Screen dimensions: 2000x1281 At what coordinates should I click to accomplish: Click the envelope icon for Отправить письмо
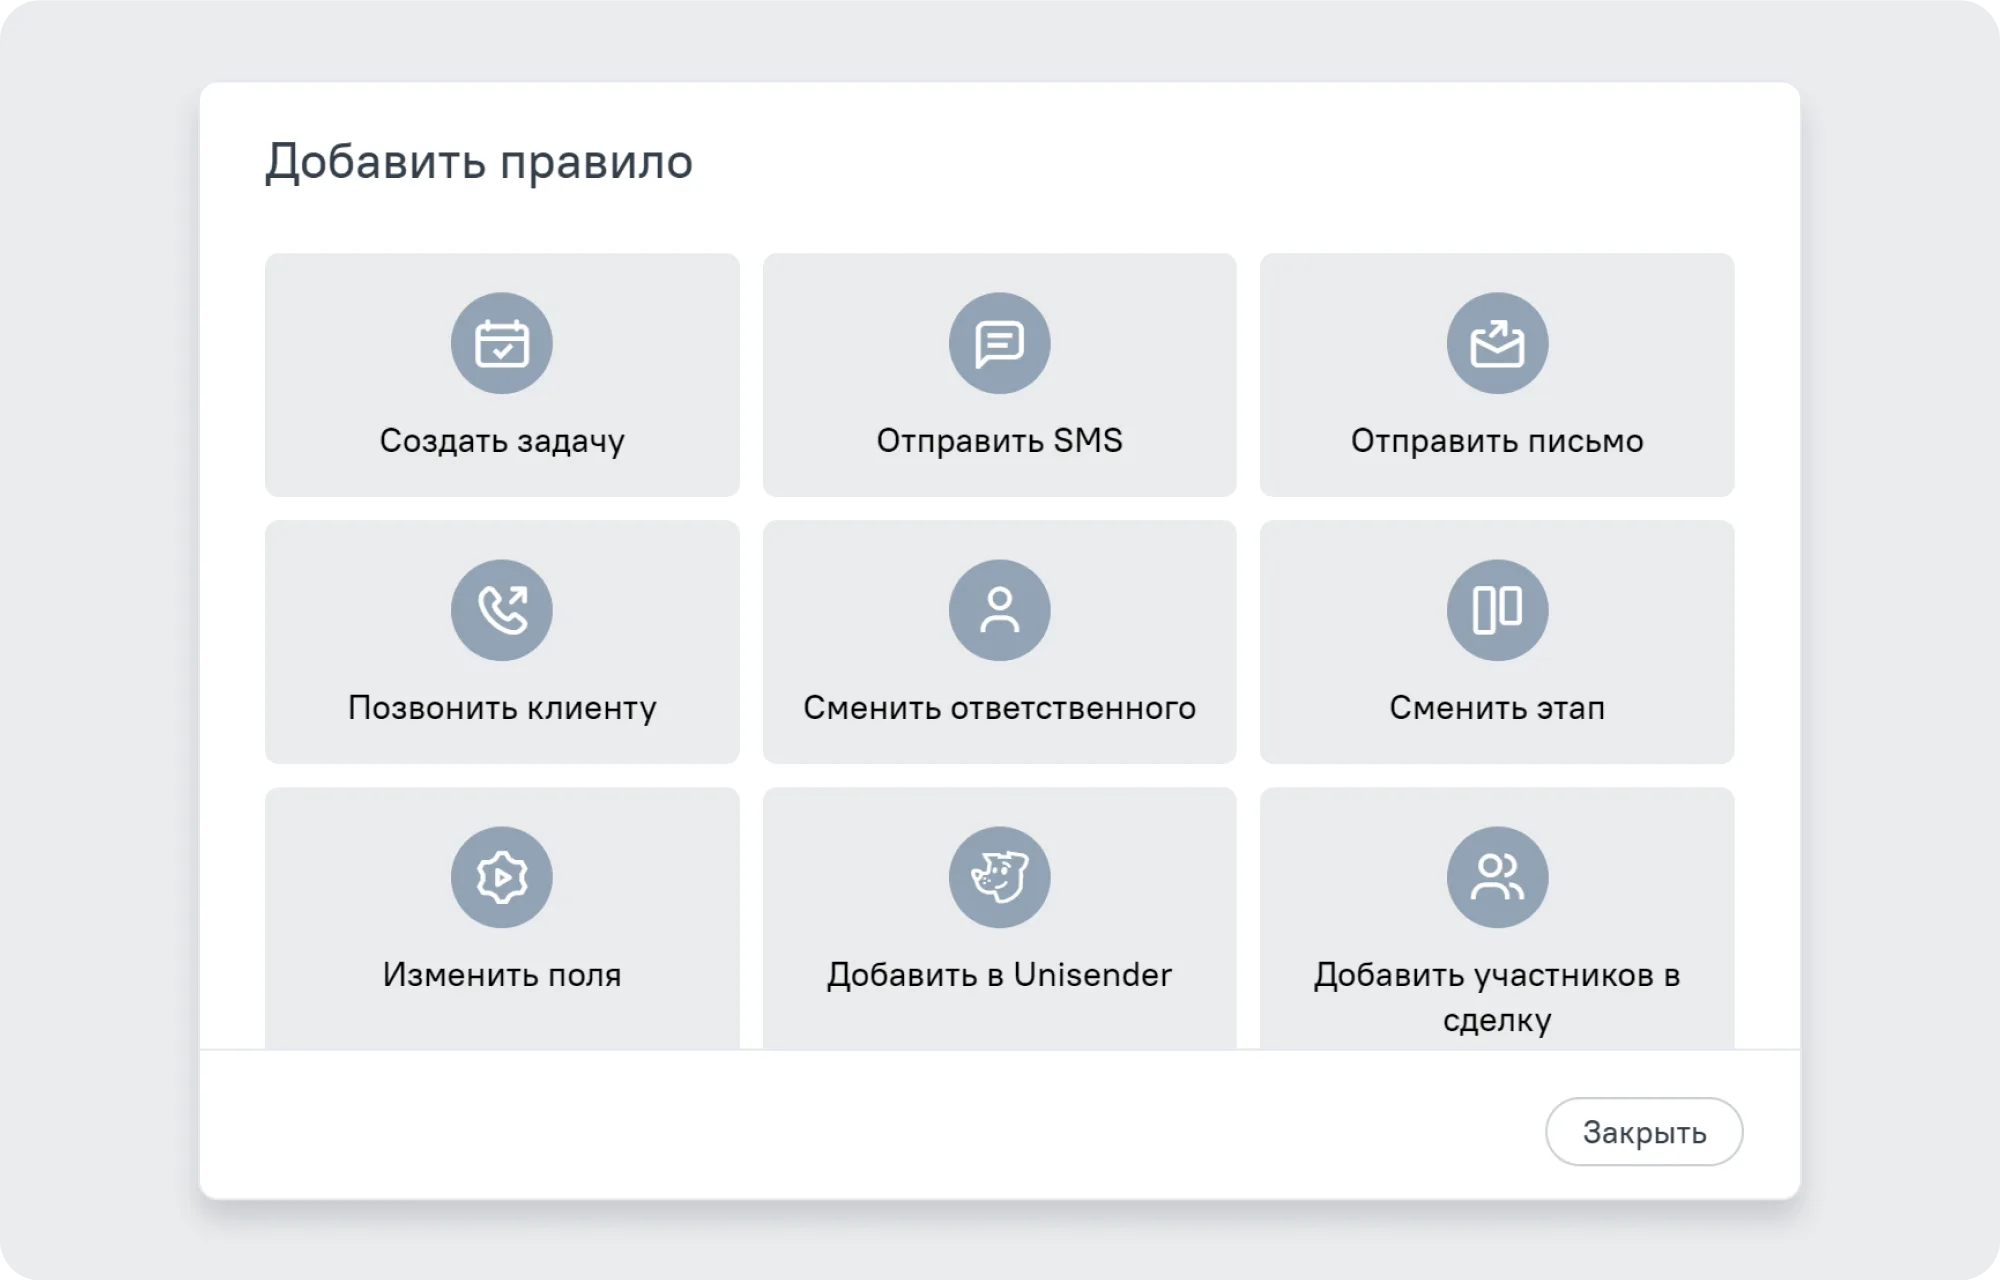[x=1497, y=343]
